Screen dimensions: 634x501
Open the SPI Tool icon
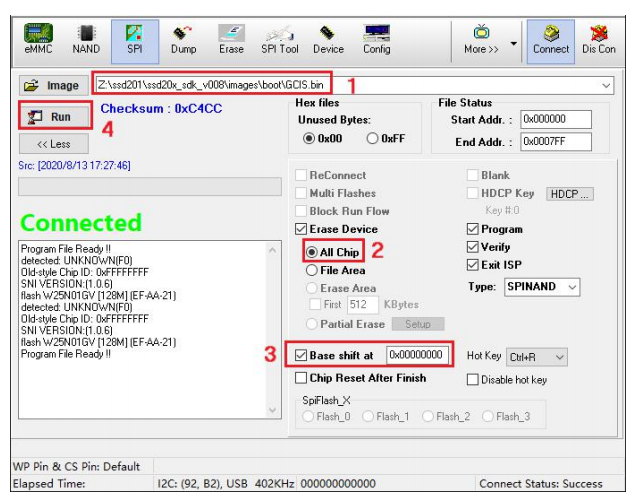(x=280, y=40)
